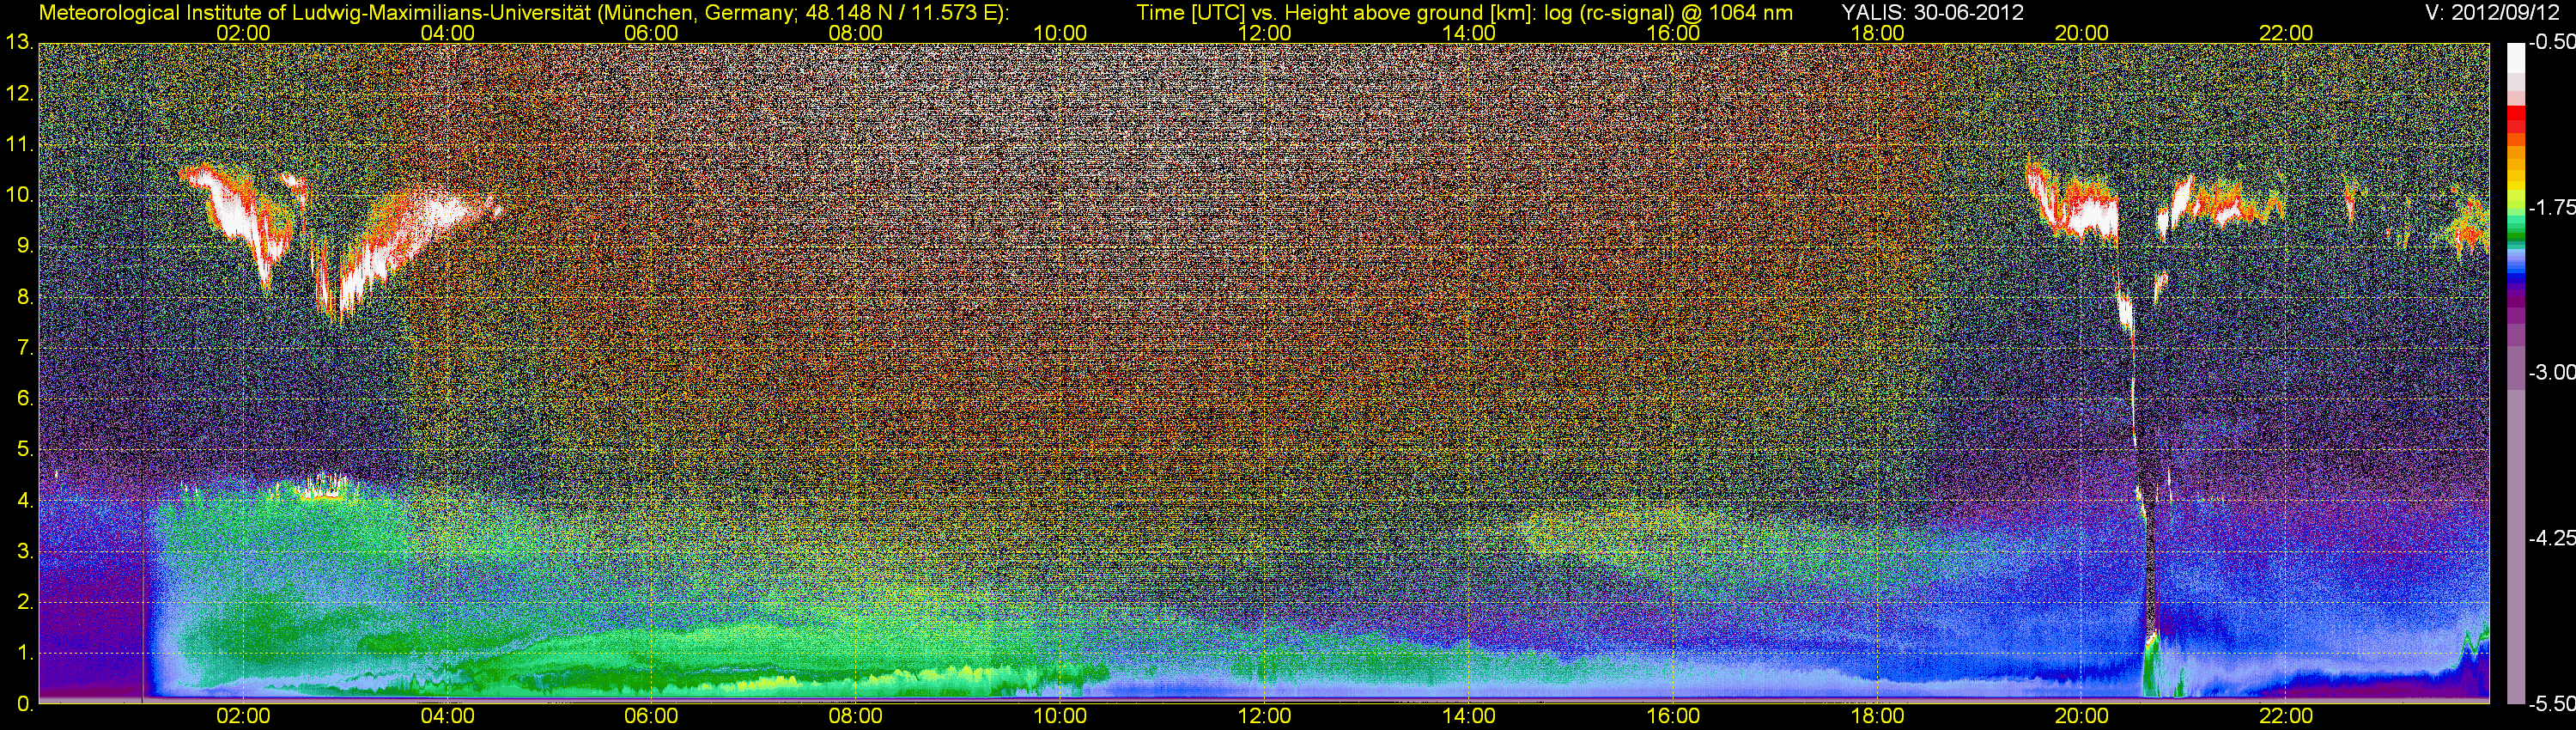Screen dimensions: 2576x730
Task: Click the 02:00 label on the top time axis
Action: pyautogui.click(x=243, y=33)
